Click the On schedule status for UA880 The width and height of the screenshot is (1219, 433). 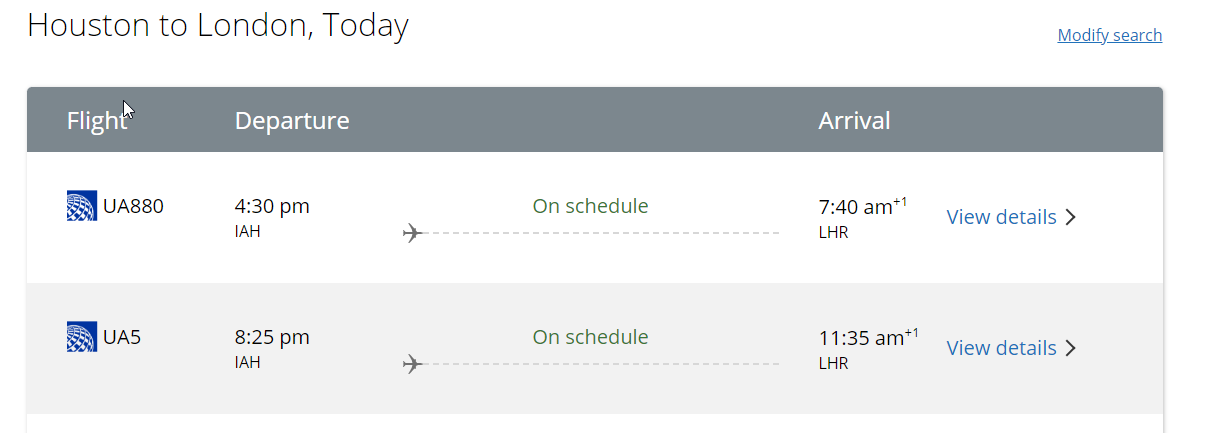coord(590,206)
